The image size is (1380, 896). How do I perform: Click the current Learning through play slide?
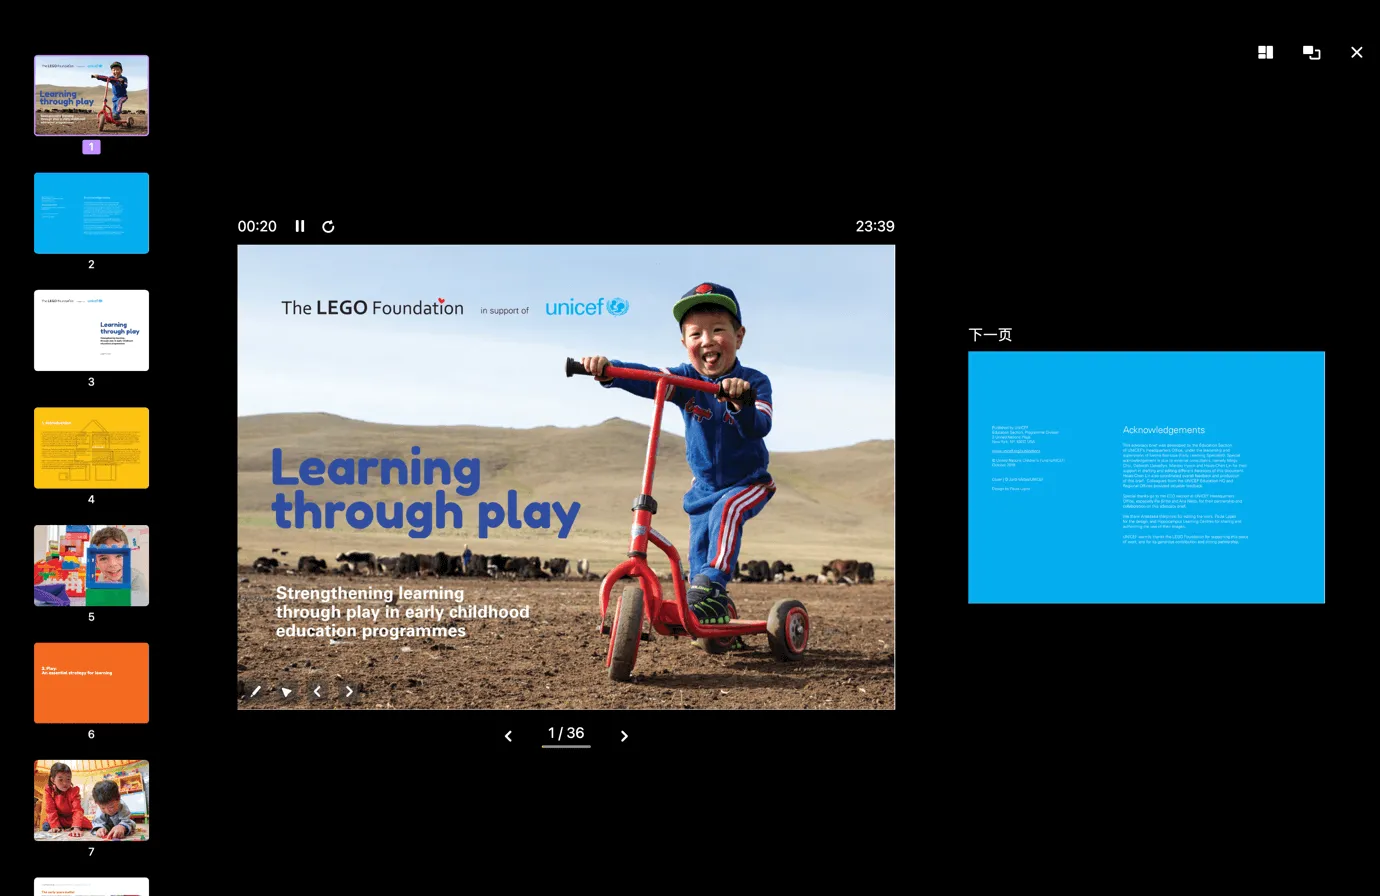point(566,477)
